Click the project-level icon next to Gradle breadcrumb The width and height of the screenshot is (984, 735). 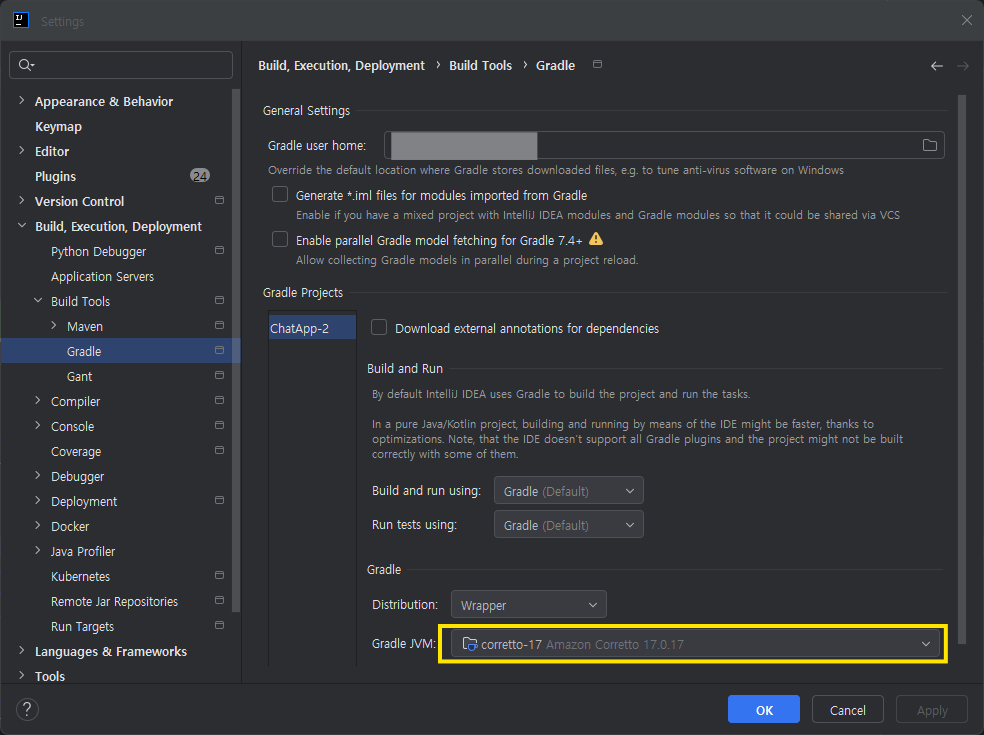pyautogui.click(x=597, y=64)
